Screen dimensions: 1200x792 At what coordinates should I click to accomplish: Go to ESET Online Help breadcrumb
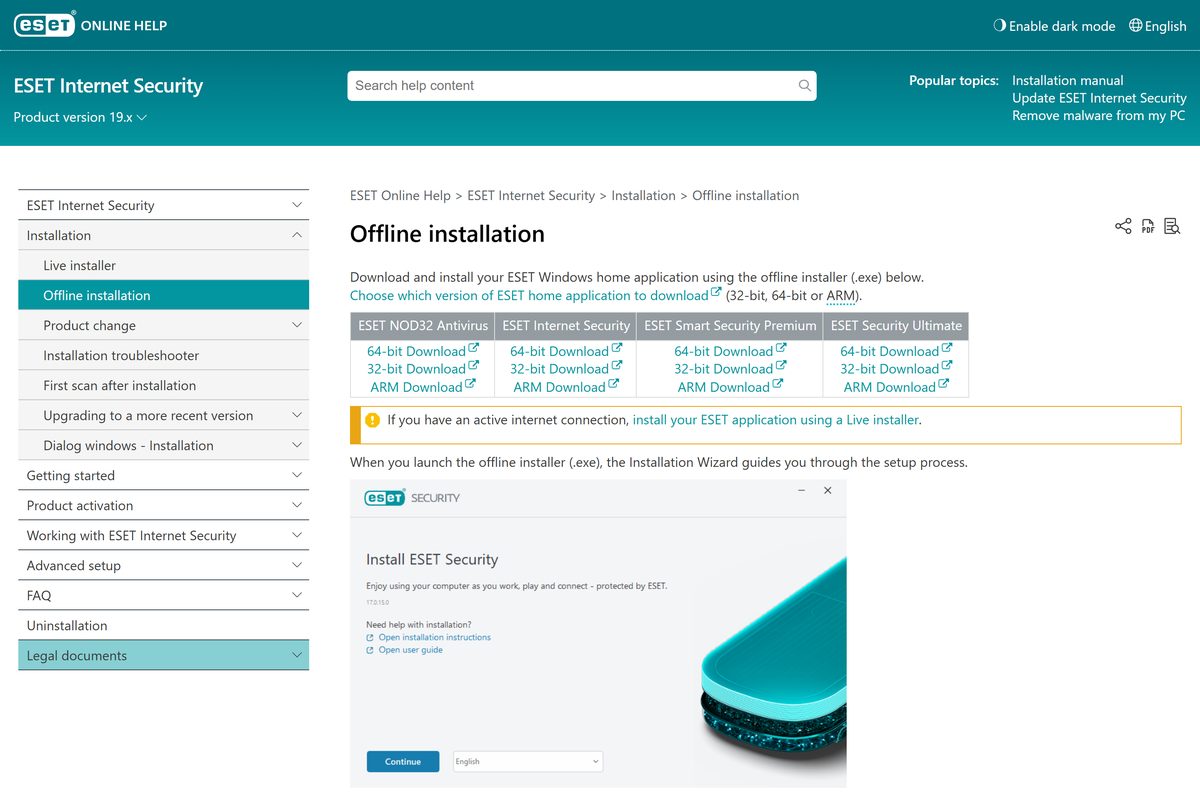[400, 196]
